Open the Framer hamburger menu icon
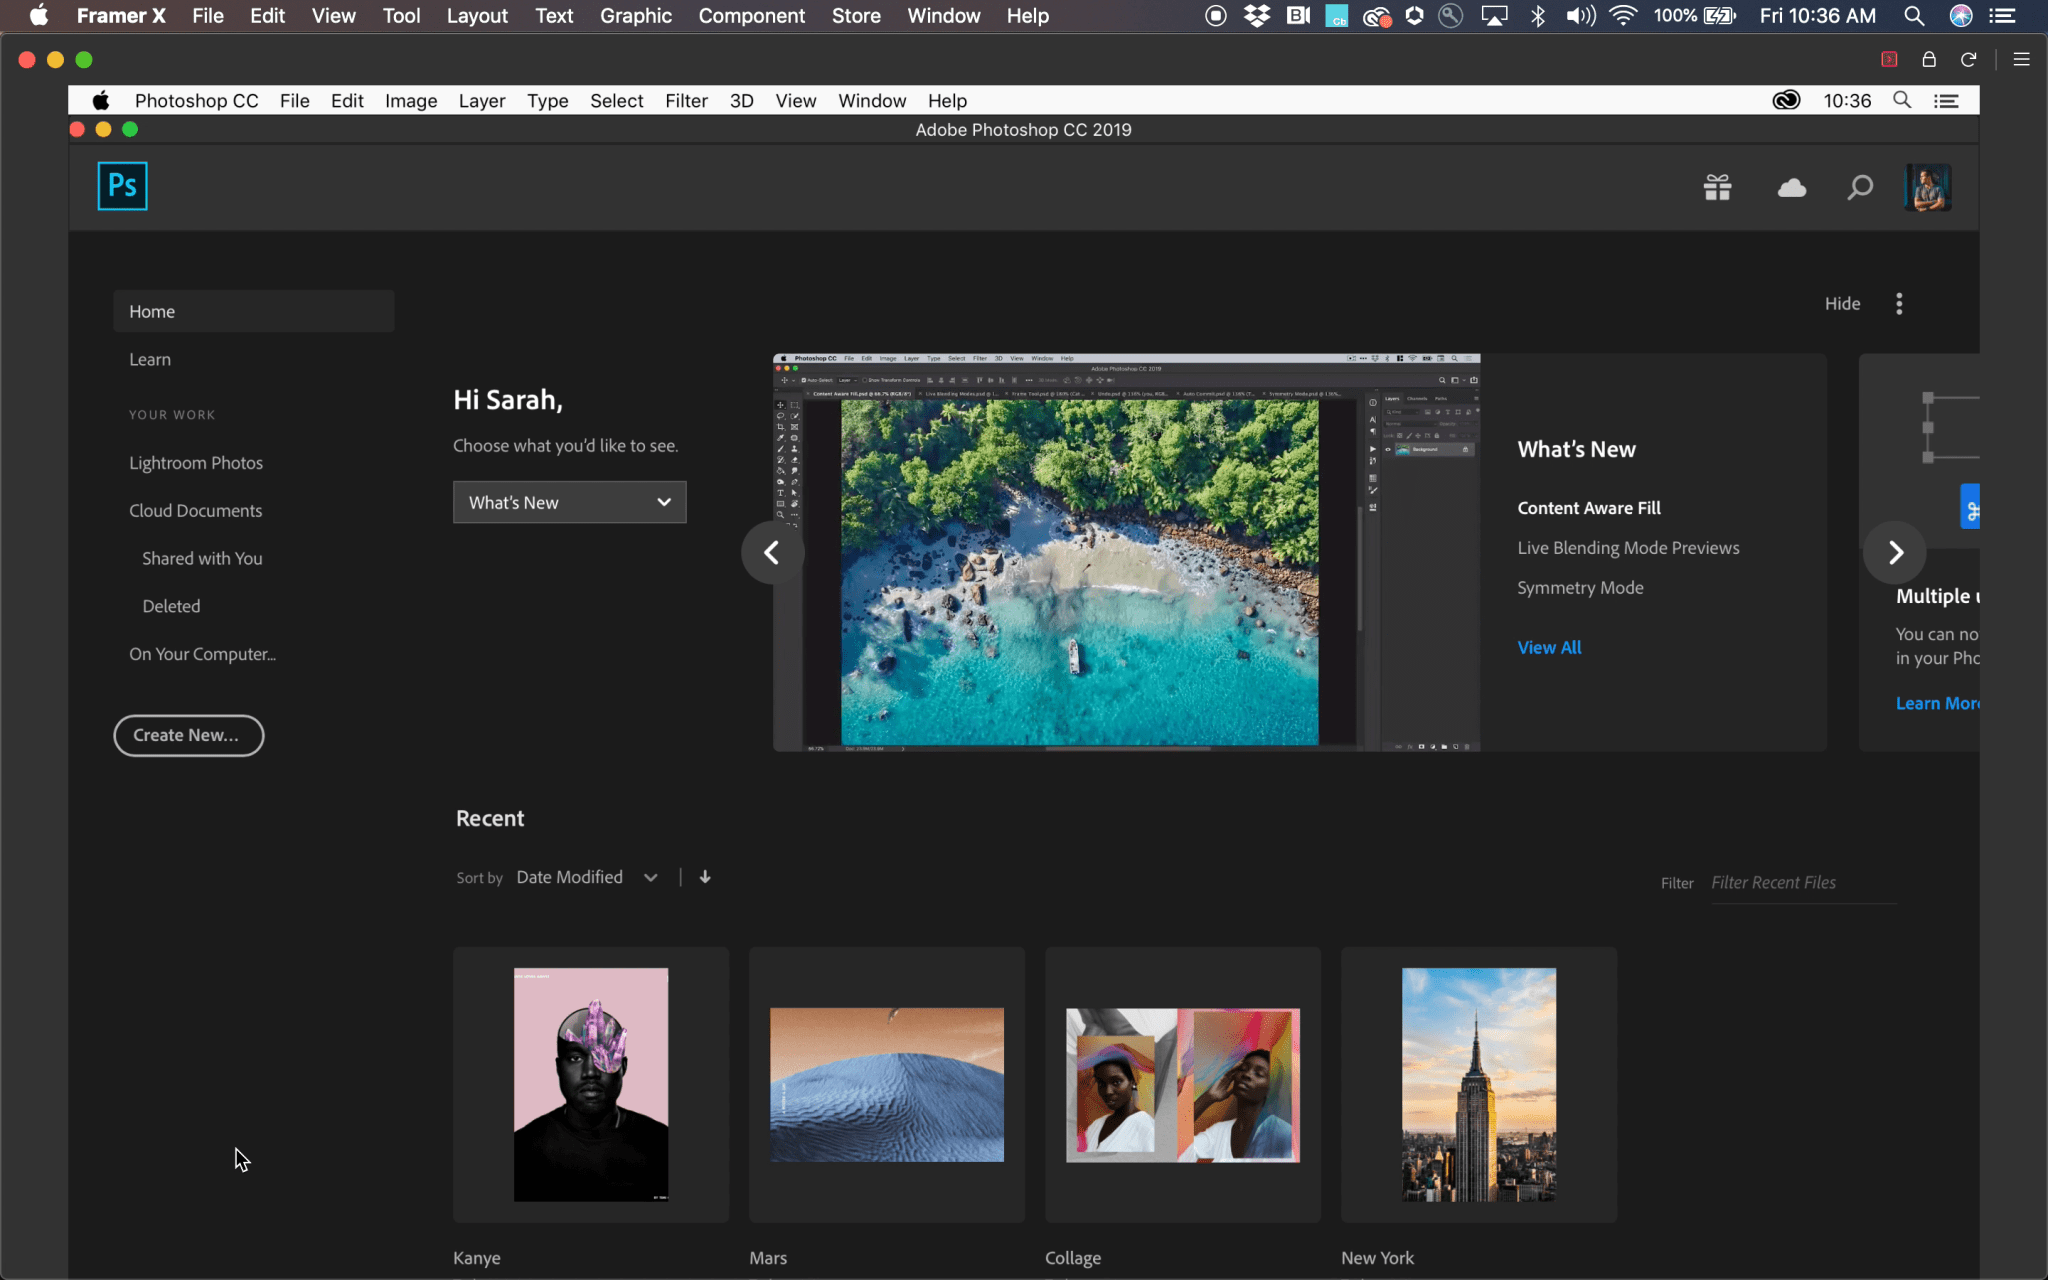This screenshot has height=1280, width=2048. pos(2021,60)
